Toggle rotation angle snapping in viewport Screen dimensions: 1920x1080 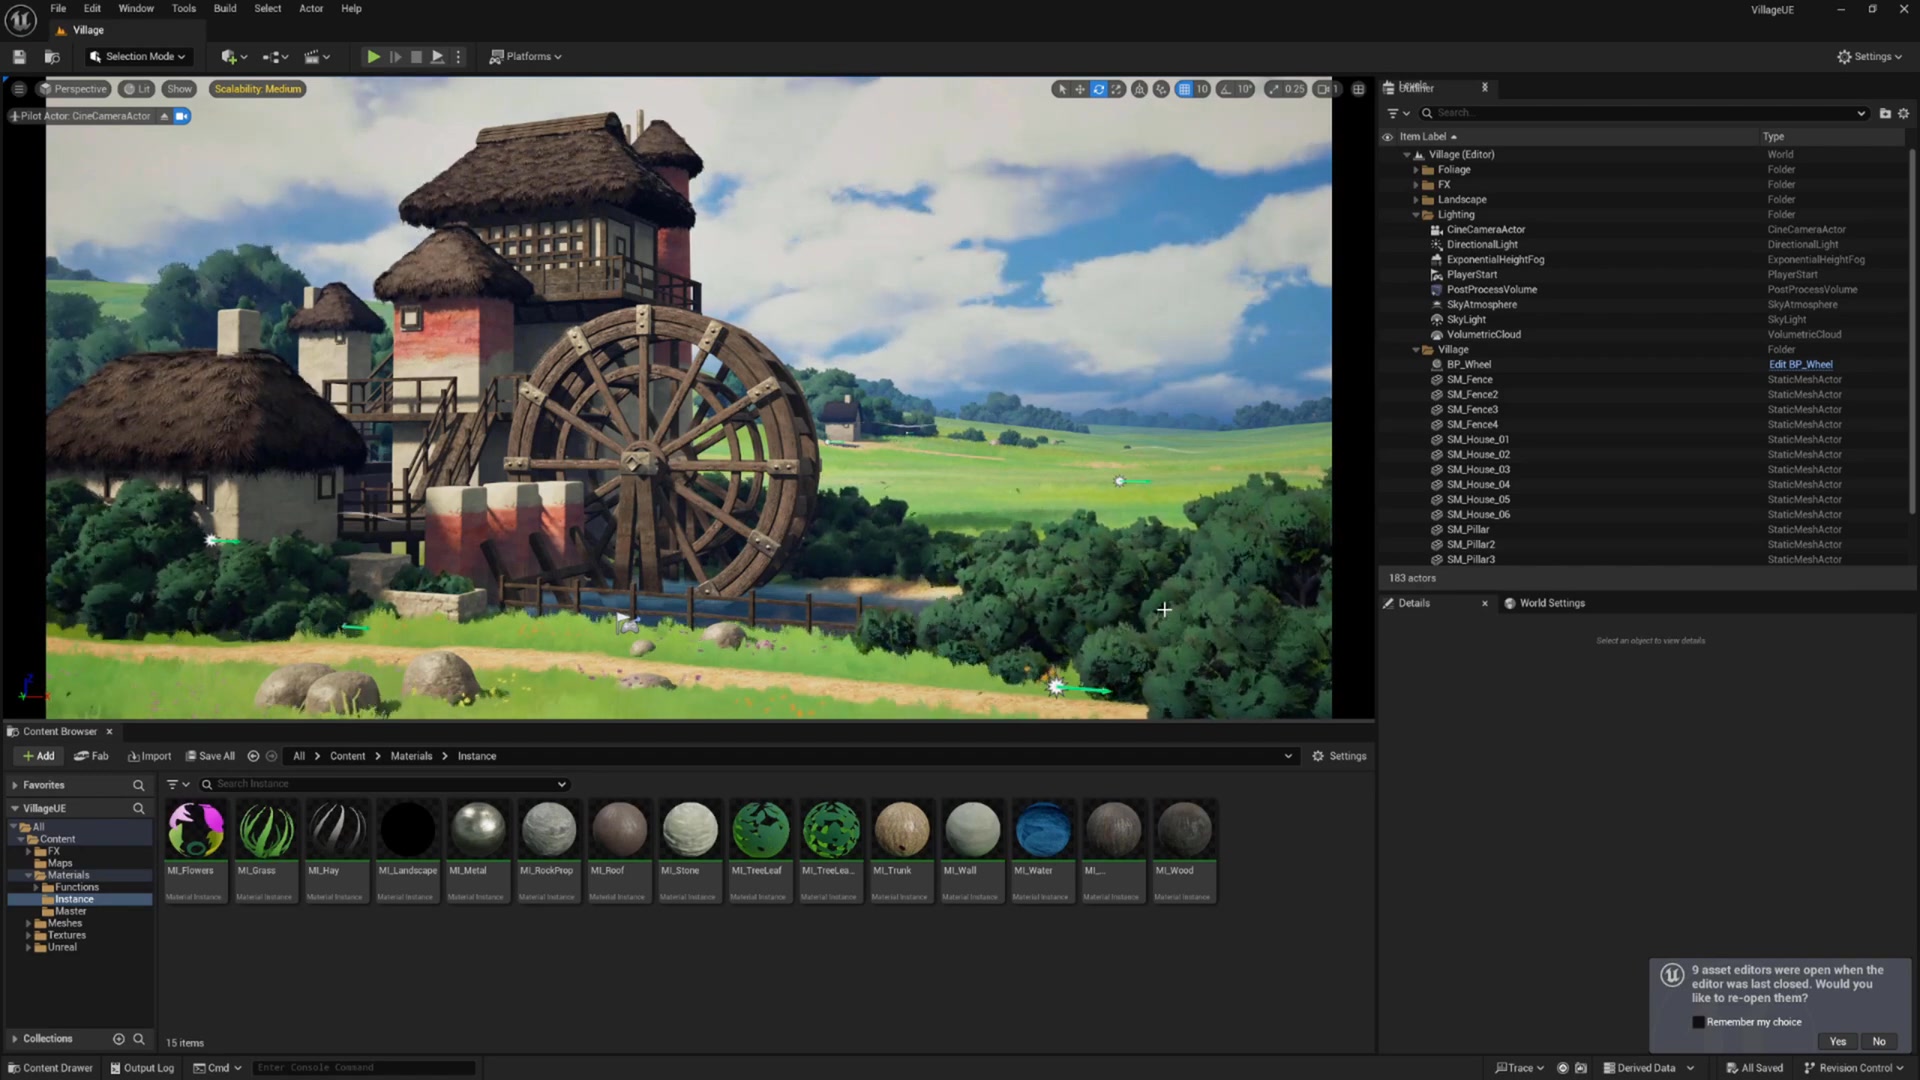[1226, 89]
